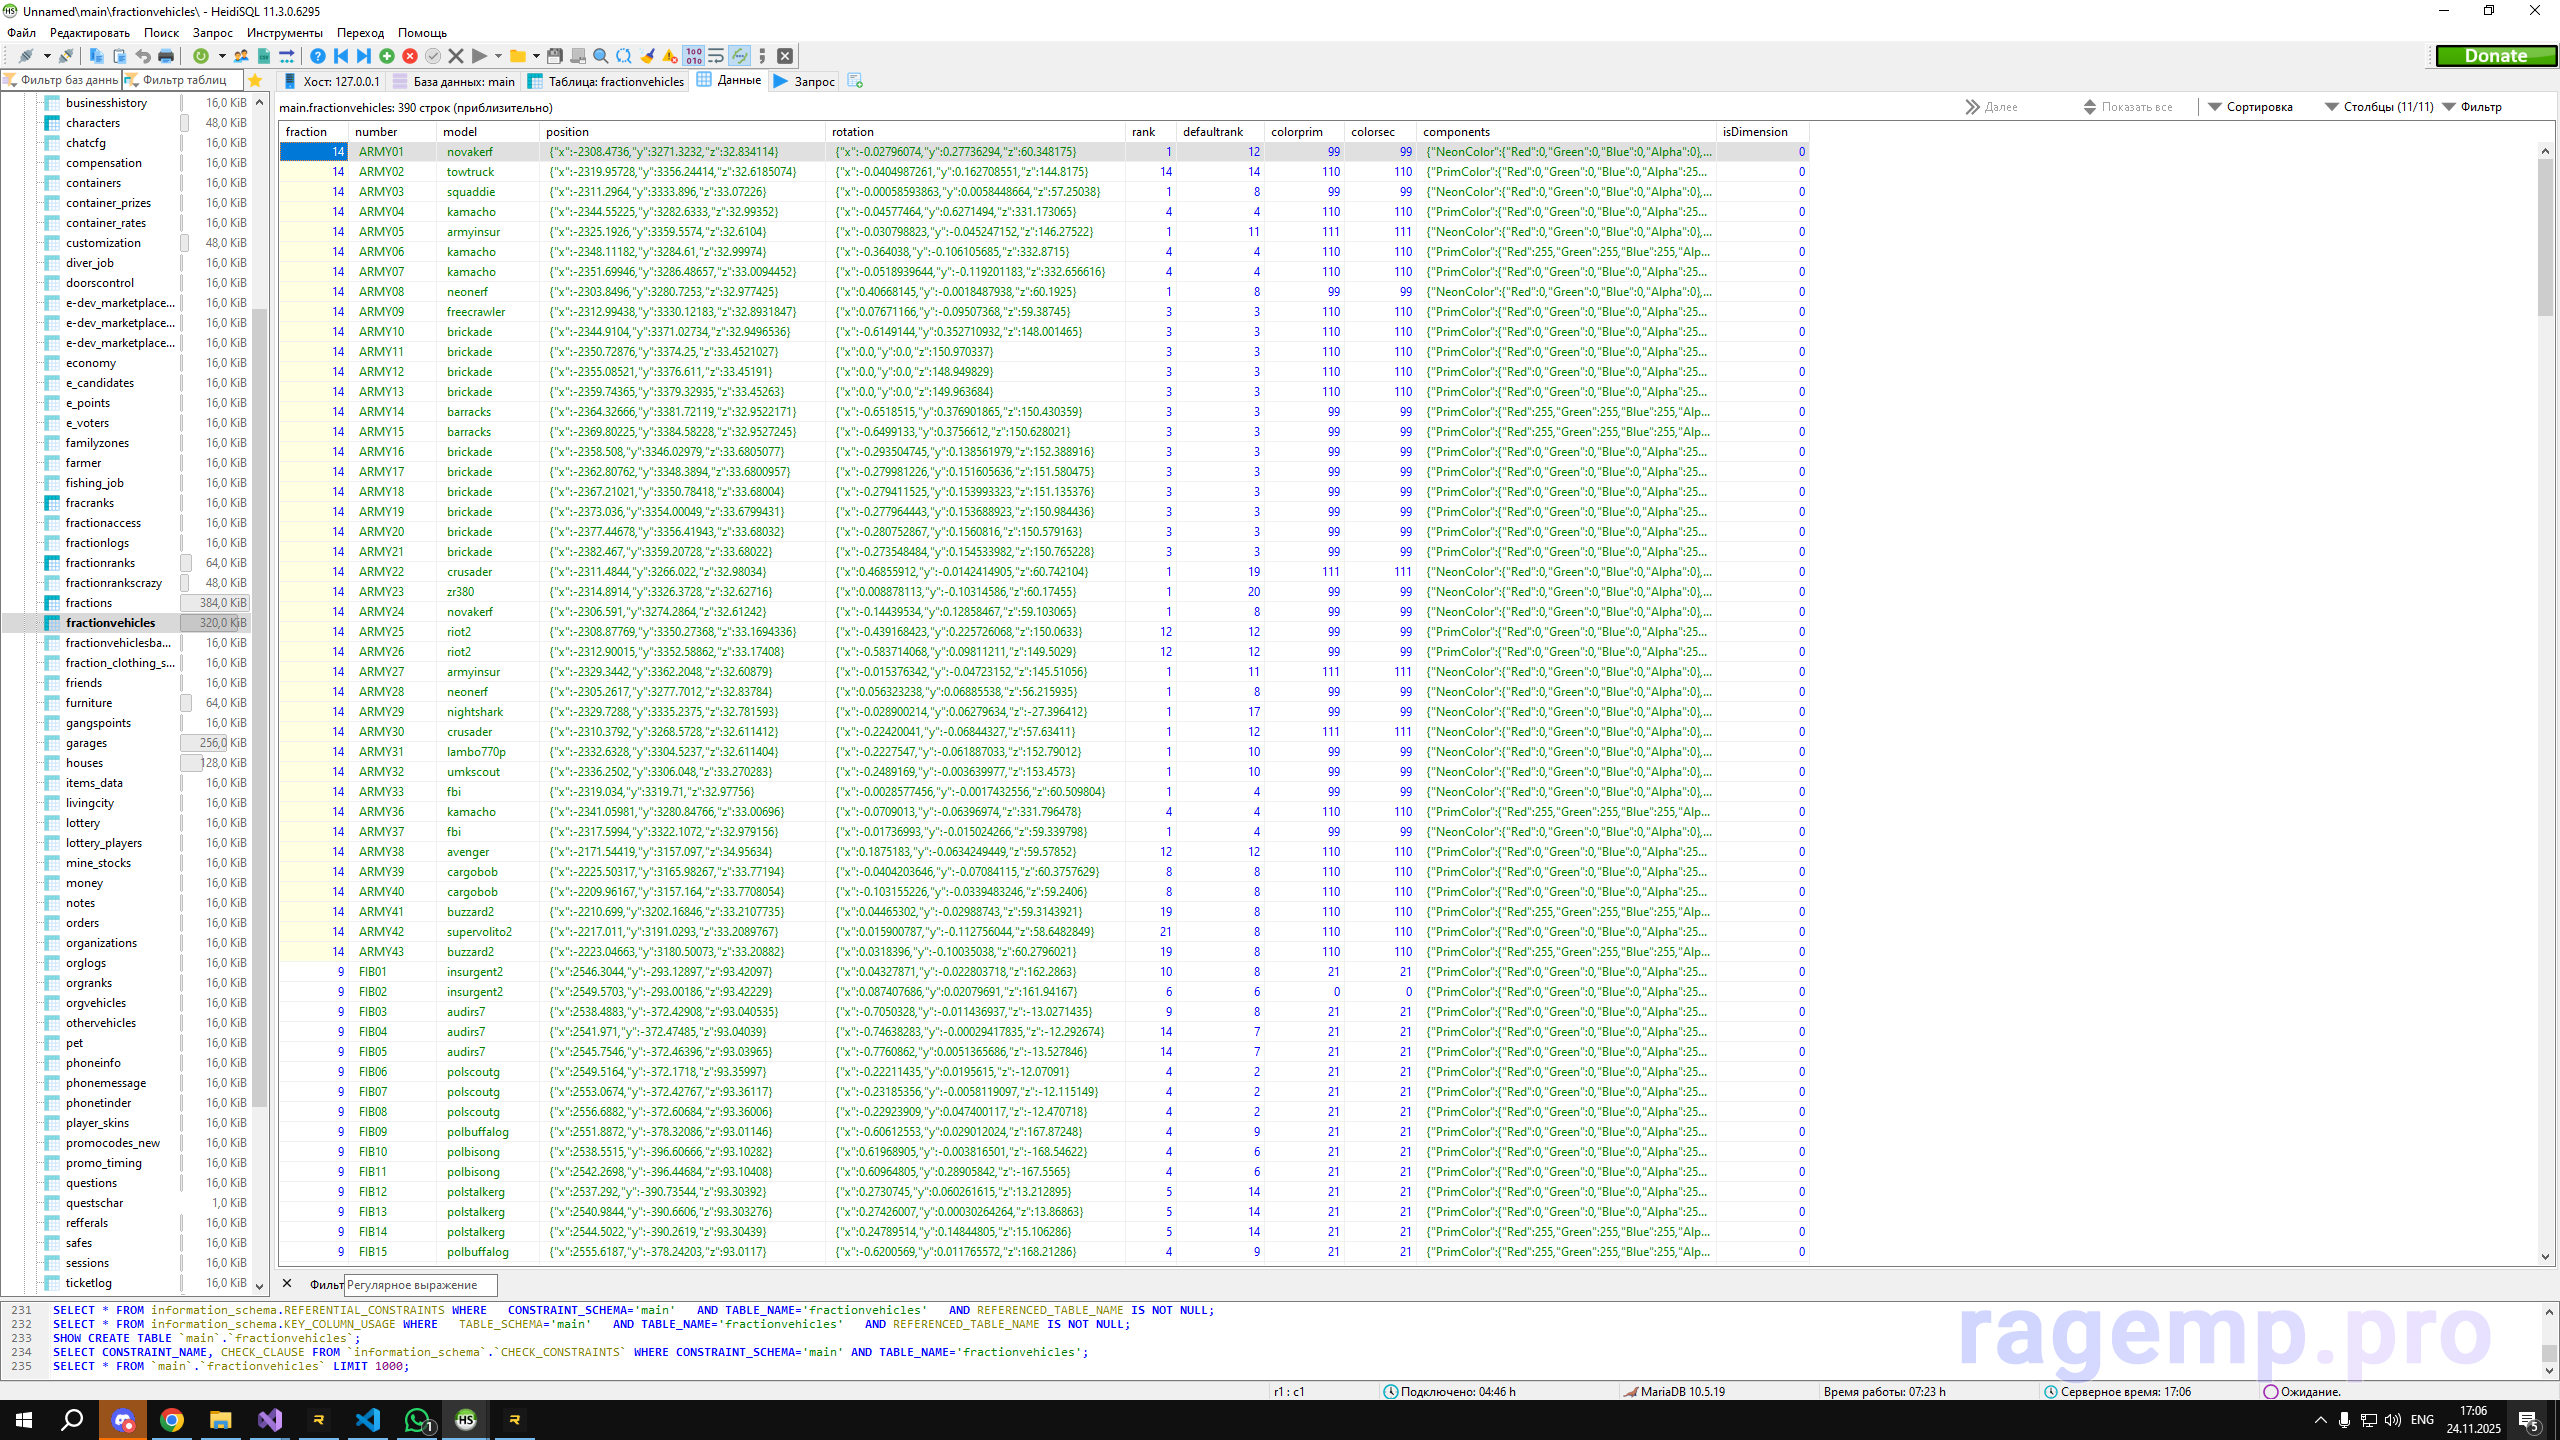Image resolution: width=2560 pixels, height=1440 pixels.
Task: Disconnect from the current server
Action: (68, 56)
